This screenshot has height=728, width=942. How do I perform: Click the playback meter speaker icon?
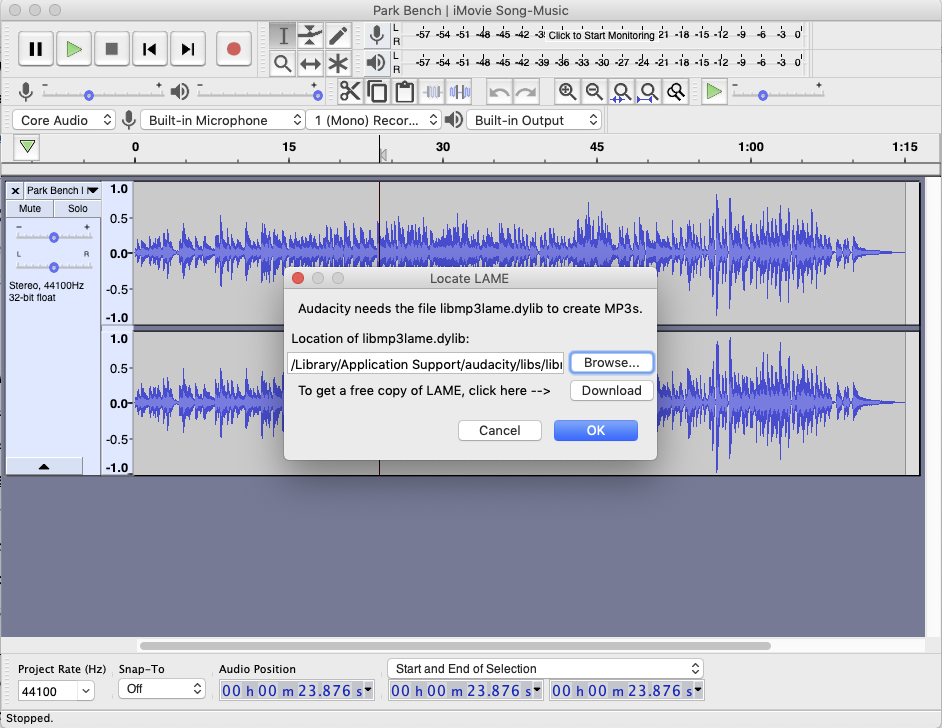click(x=377, y=62)
